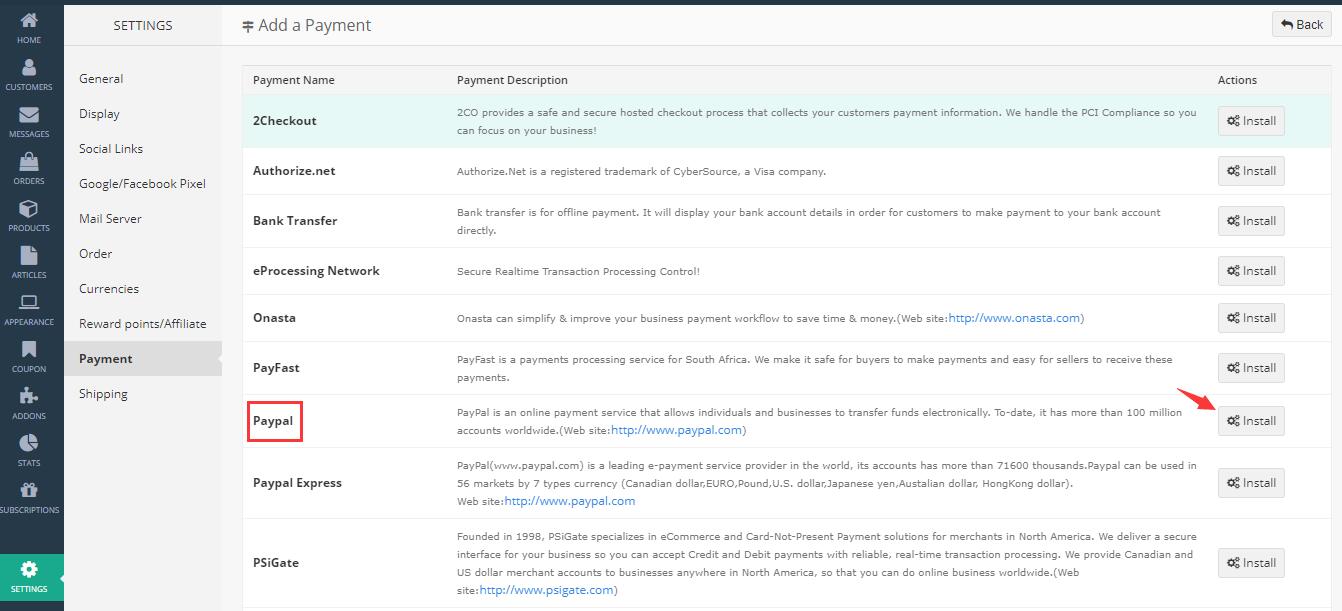This screenshot has height=611, width=1342.
Task: Open the Appearance laptop icon
Action: click(29, 304)
